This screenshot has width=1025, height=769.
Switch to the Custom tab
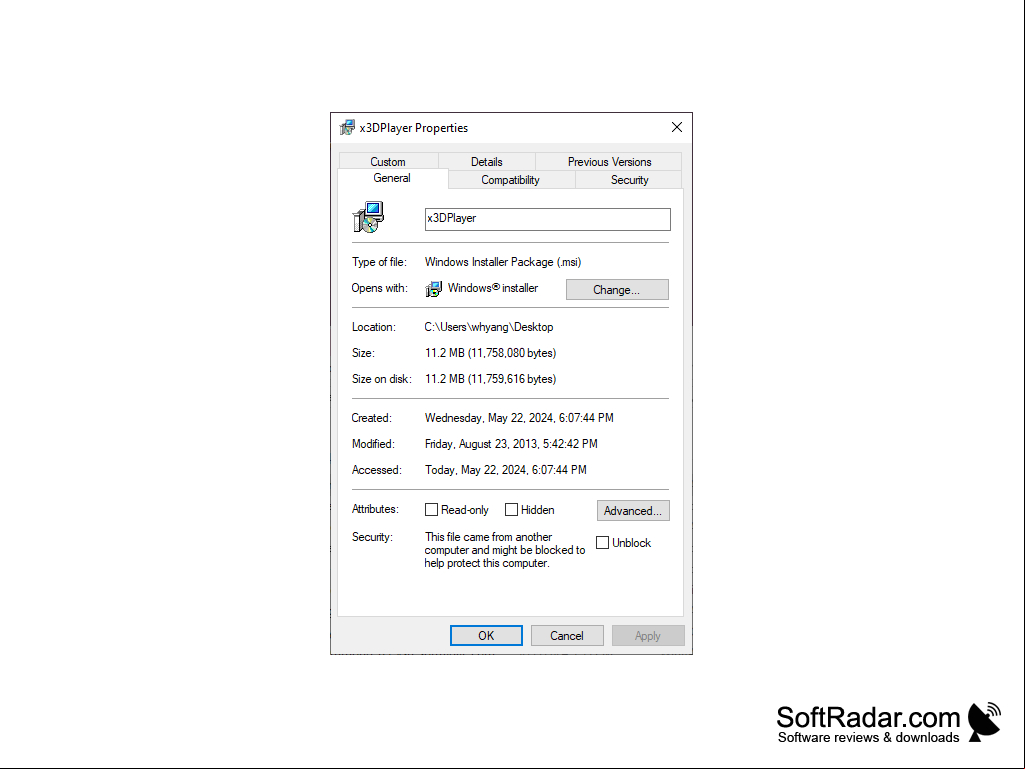(388, 162)
